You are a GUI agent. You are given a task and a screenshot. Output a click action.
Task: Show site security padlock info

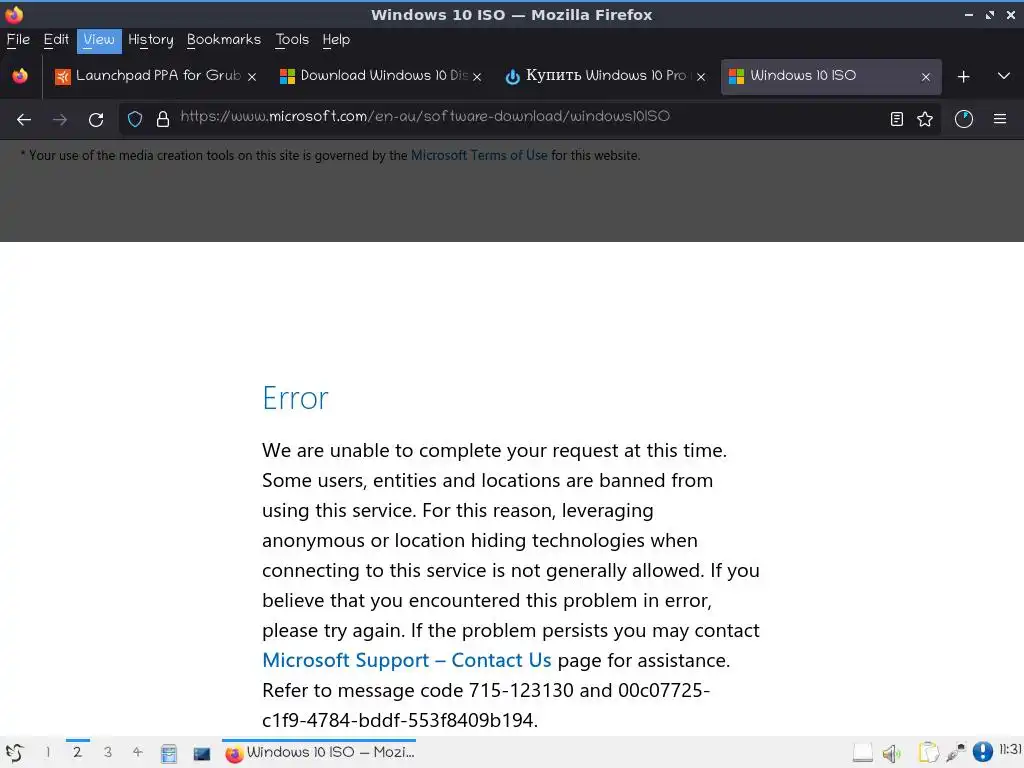pos(163,119)
